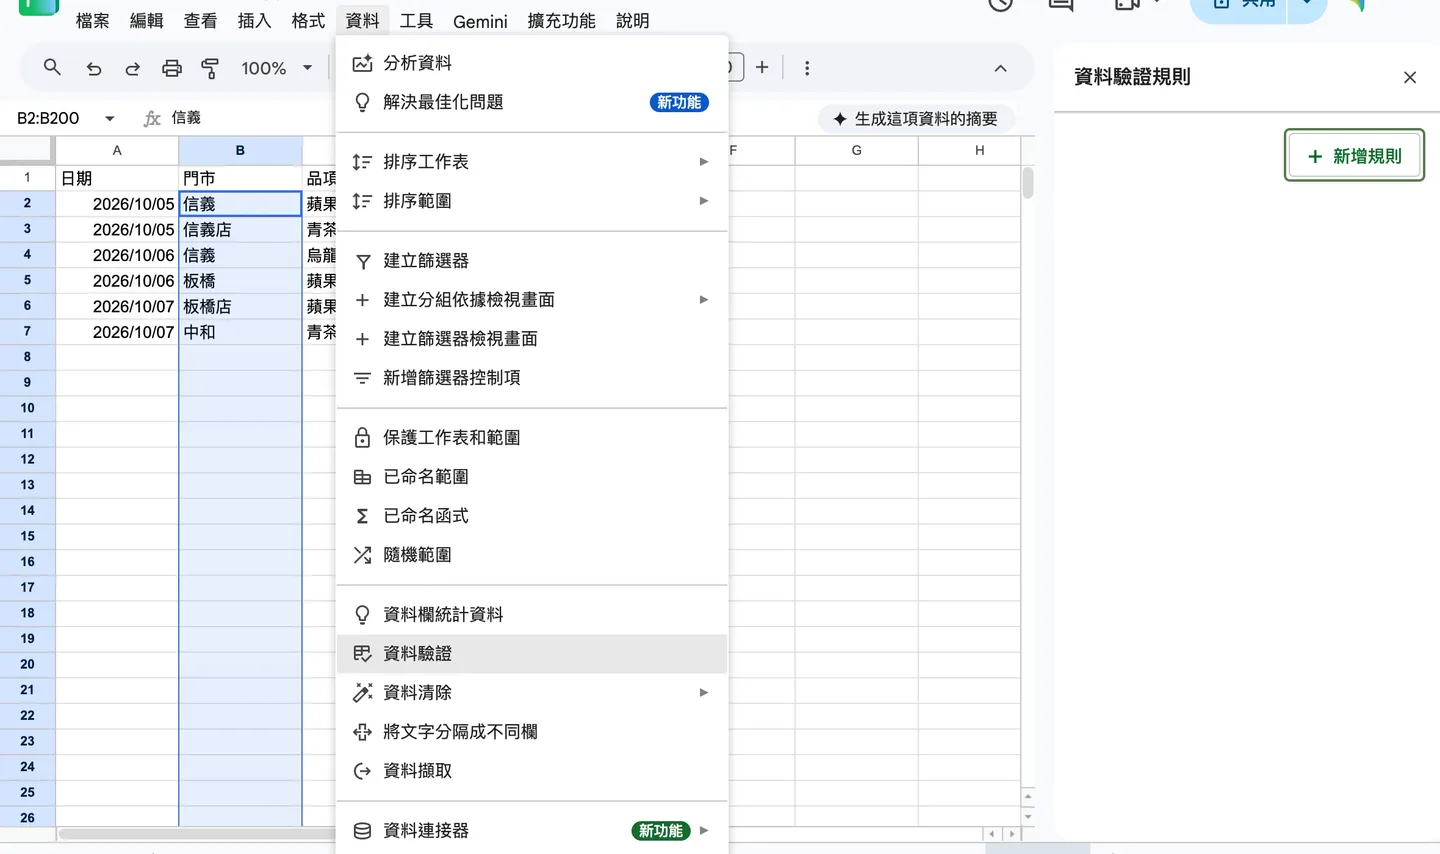Expand the 資料連接器 submenu arrow
1440x854 pixels.
pos(704,831)
